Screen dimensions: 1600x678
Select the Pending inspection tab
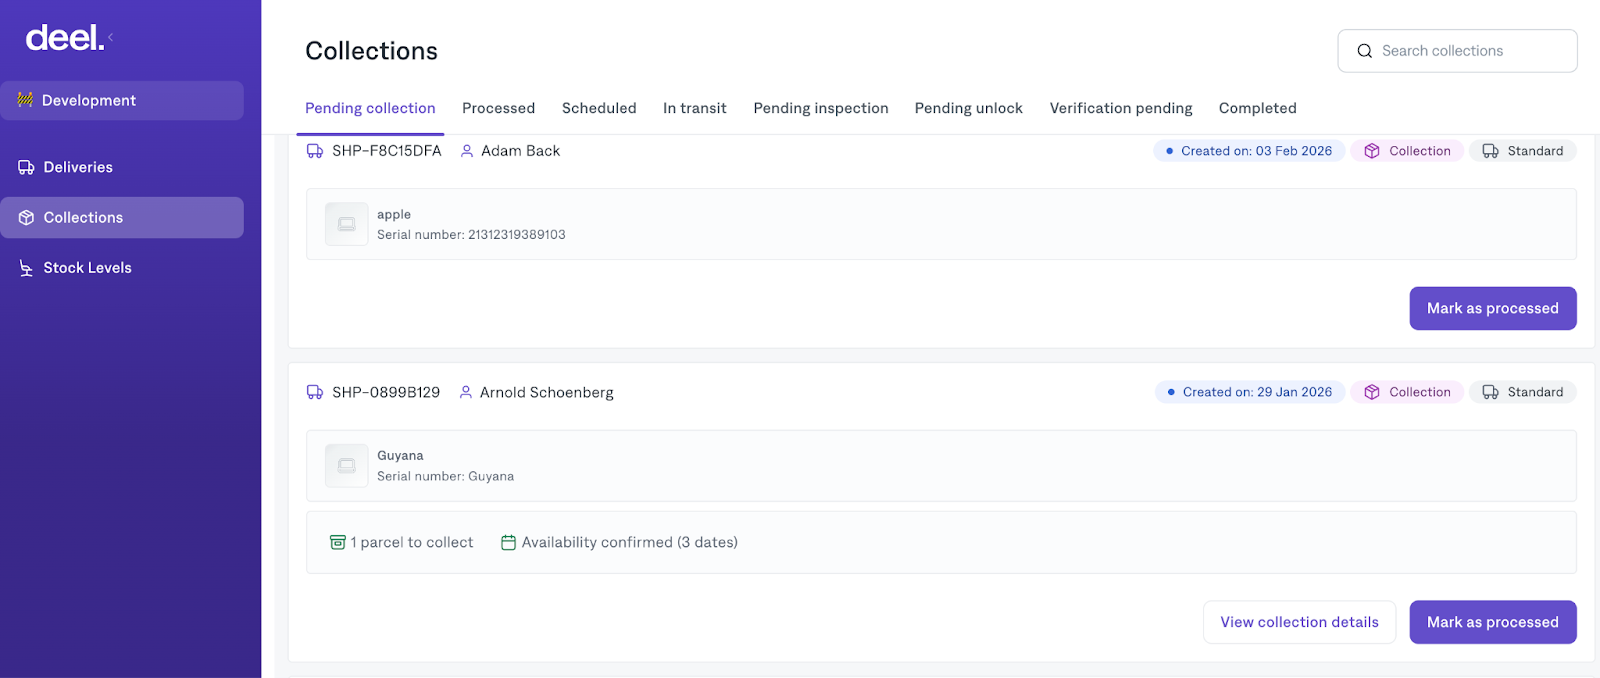pyautogui.click(x=820, y=108)
